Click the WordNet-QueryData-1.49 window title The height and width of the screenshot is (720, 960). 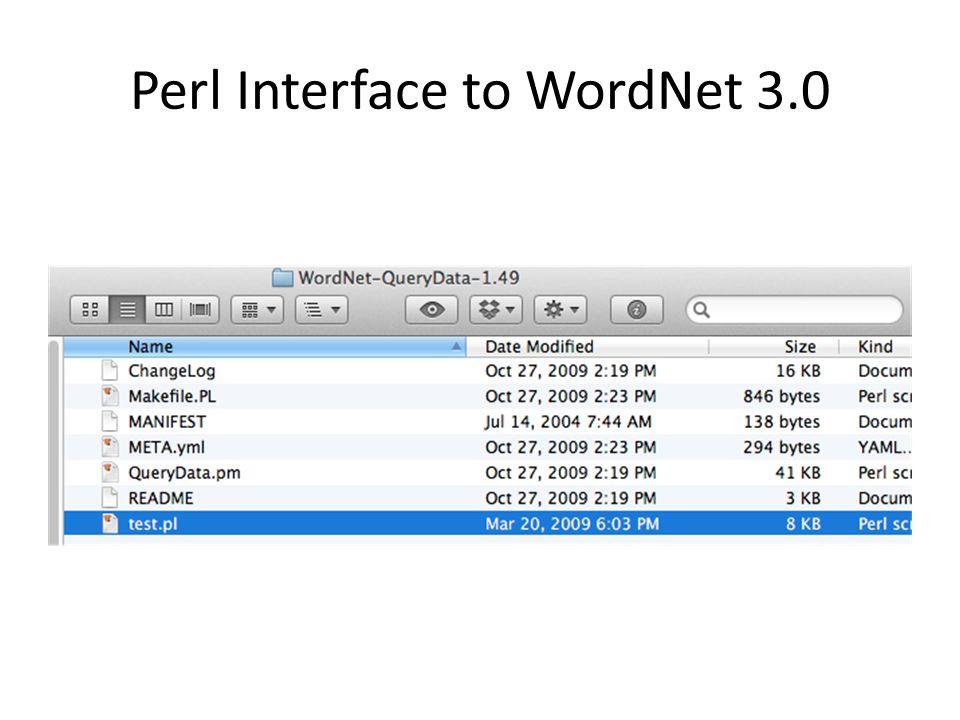pyautogui.click(x=408, y=278)
